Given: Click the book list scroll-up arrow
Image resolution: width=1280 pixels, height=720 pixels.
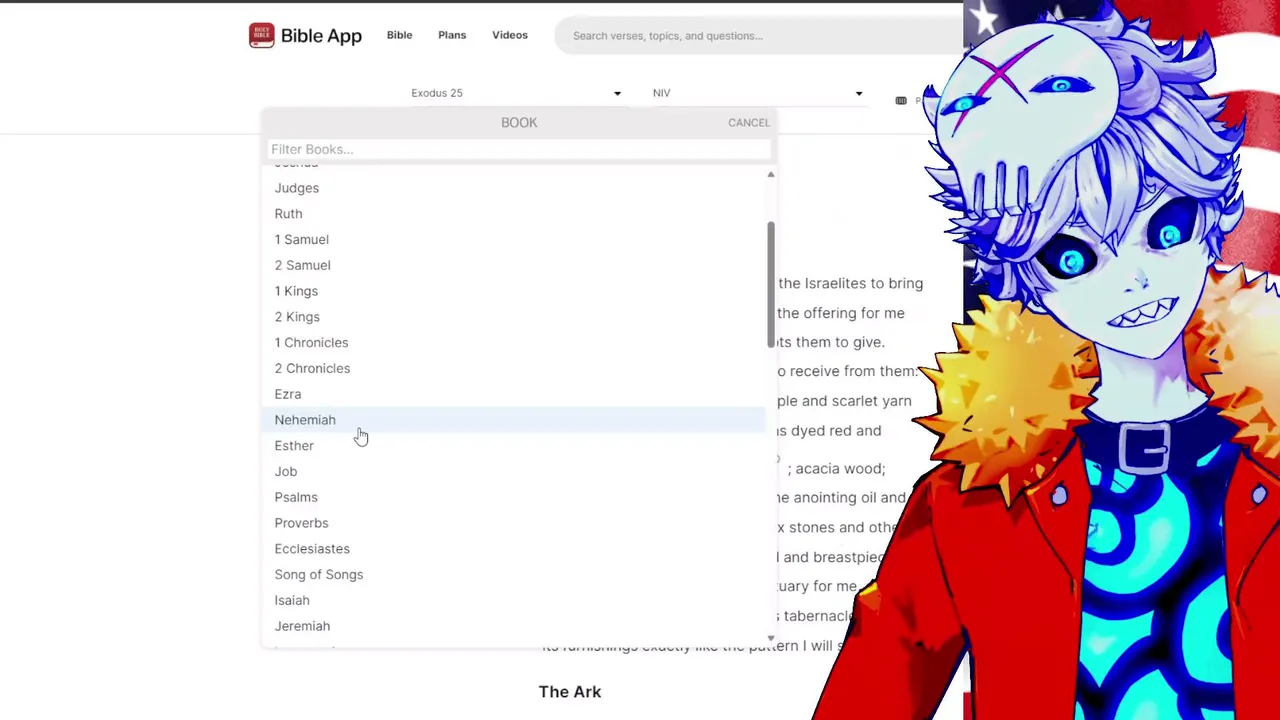Looking at the screenshot, I should point(770,175).
